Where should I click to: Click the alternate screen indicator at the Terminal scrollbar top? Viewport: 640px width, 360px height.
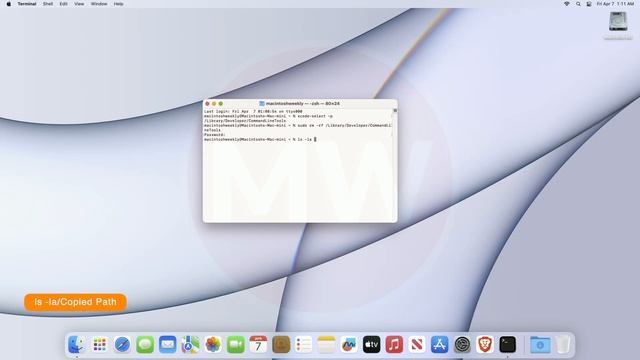coord(395,111)
